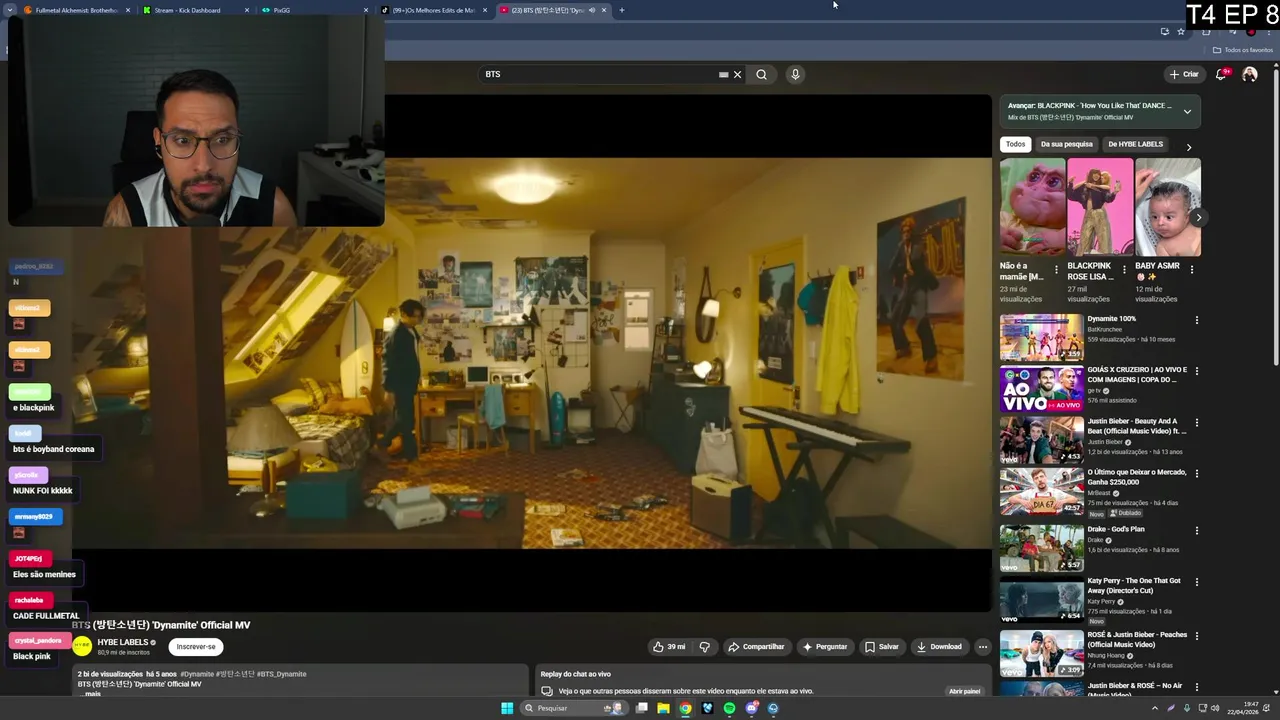Open options menu for BLACKPINK ROSE LISA short
Viewport: 1280px width, 720px height.
pos(1124,269)
